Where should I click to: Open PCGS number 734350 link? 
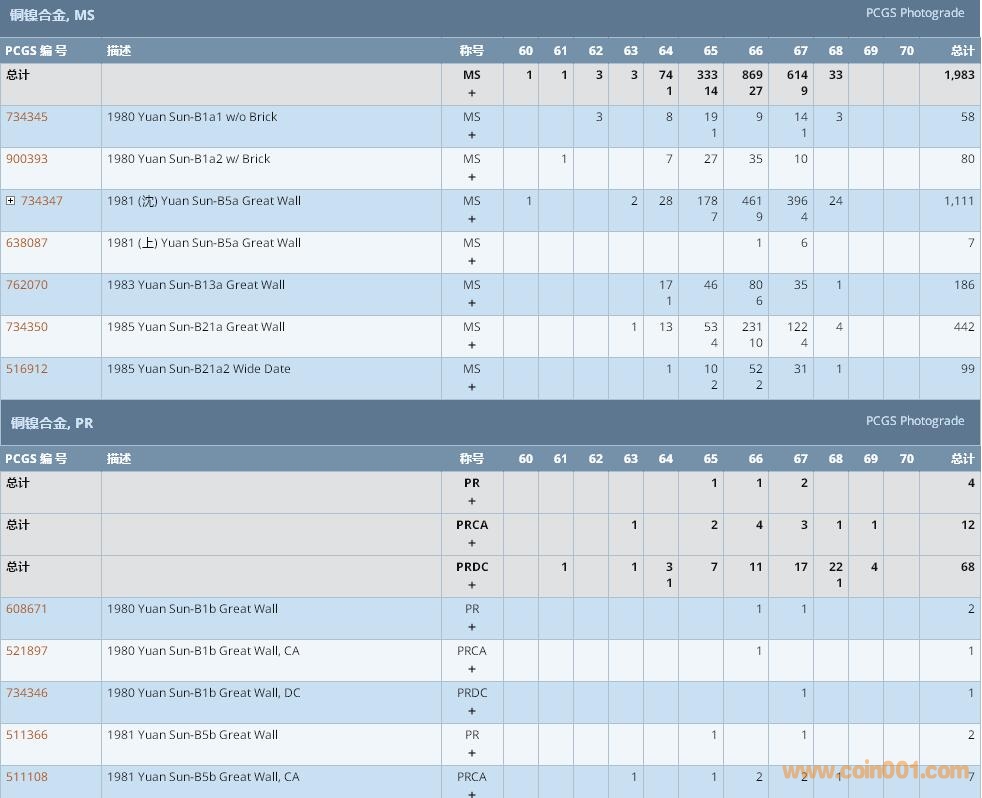click(x=27, y=327)
